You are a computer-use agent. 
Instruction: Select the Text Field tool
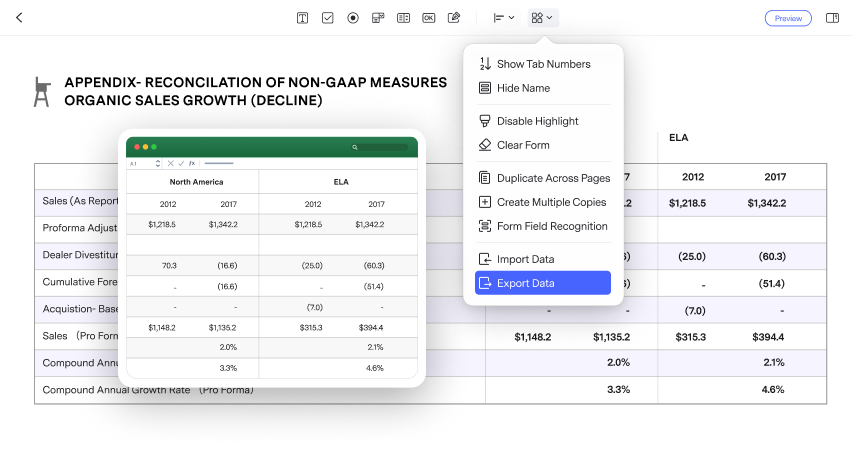coord(303,18)
